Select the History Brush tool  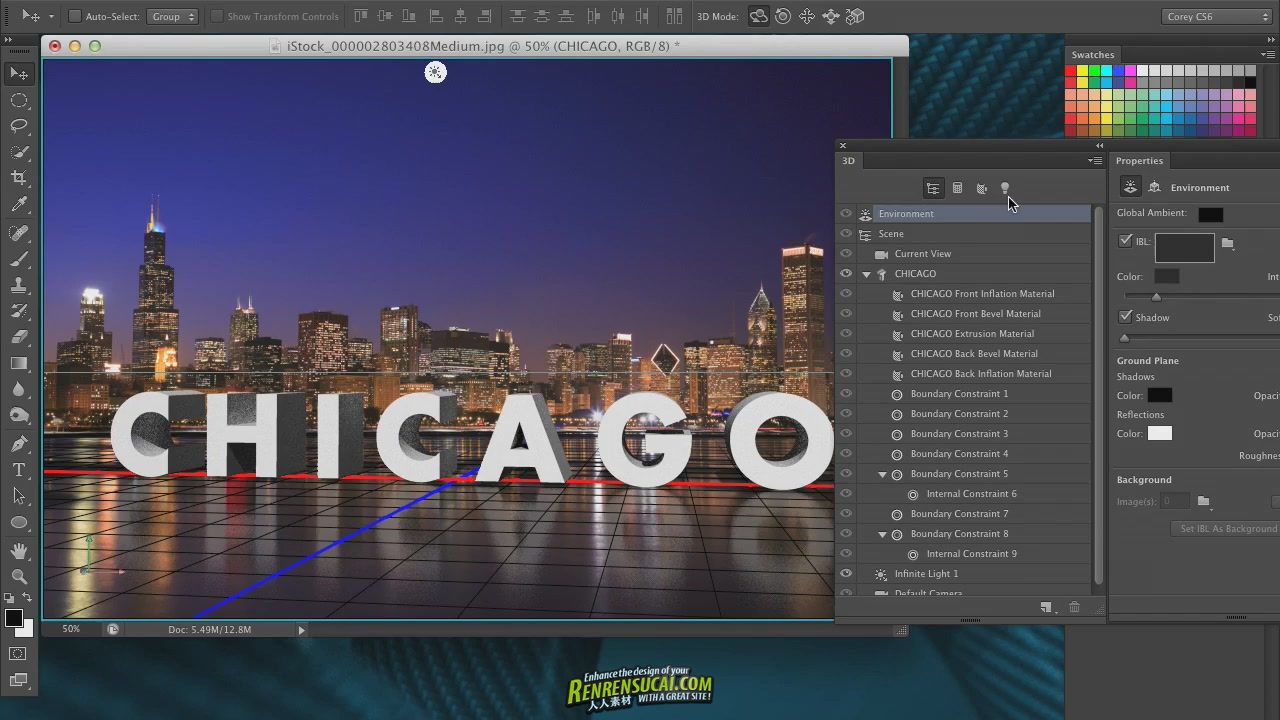[x=19, y=311]
